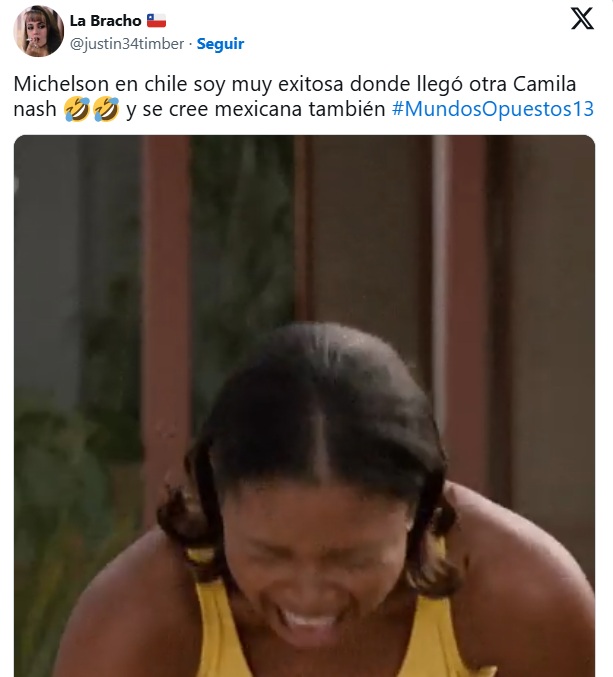Screen dimensions: 613x677
Task: Click the phrase "y se cree mexicana también"
Action: click(x=256, y=109)
